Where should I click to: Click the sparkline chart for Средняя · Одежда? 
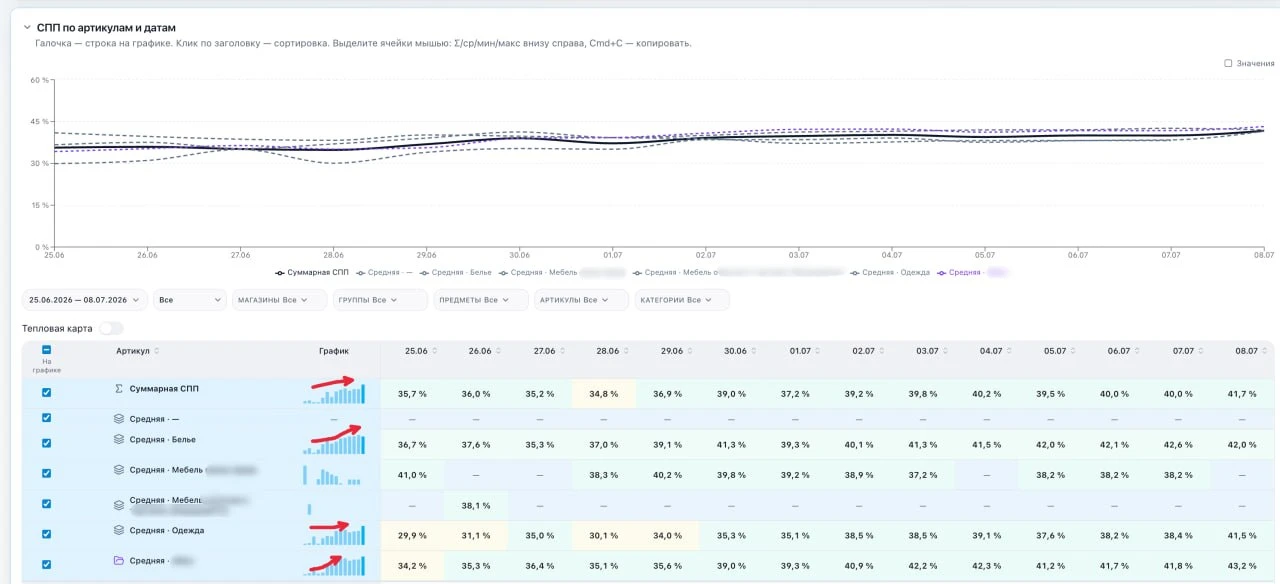[x=334, y=536]
